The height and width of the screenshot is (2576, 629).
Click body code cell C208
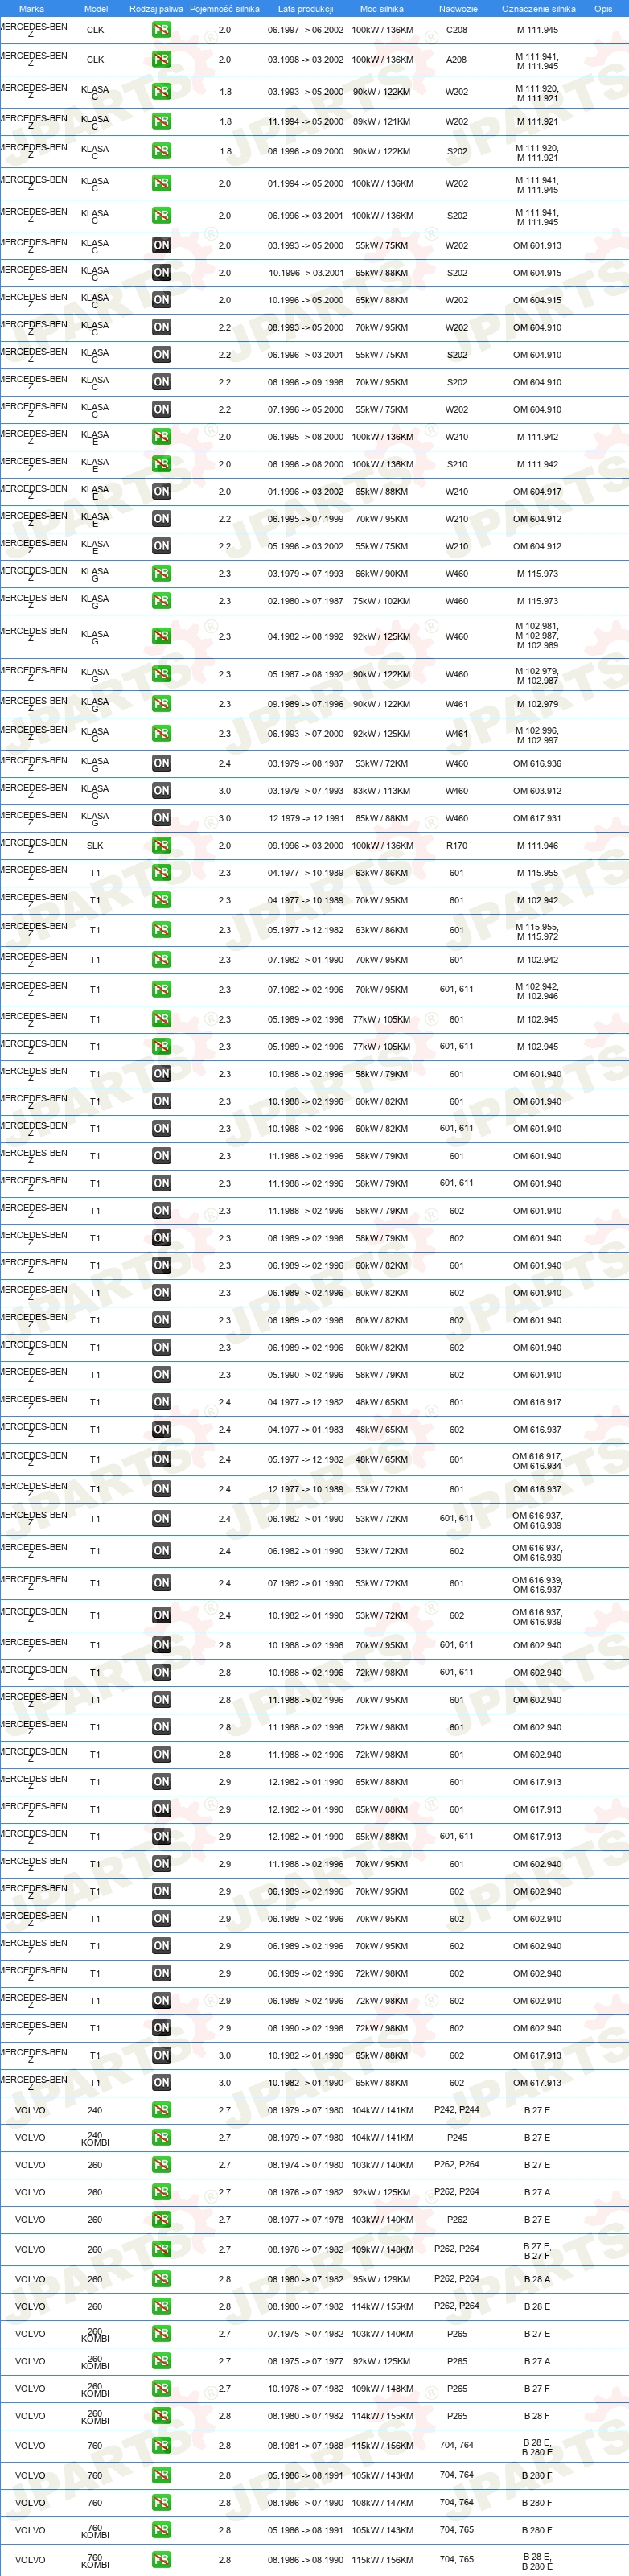tap(456, 30)
